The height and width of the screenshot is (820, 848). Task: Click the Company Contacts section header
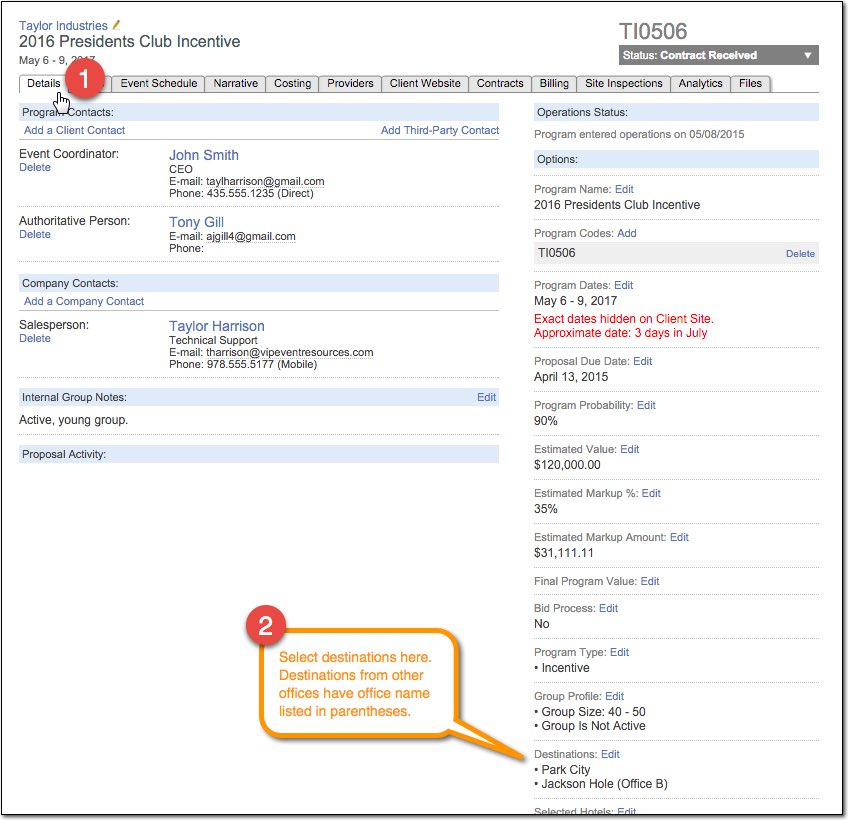[x=259, y=283]
